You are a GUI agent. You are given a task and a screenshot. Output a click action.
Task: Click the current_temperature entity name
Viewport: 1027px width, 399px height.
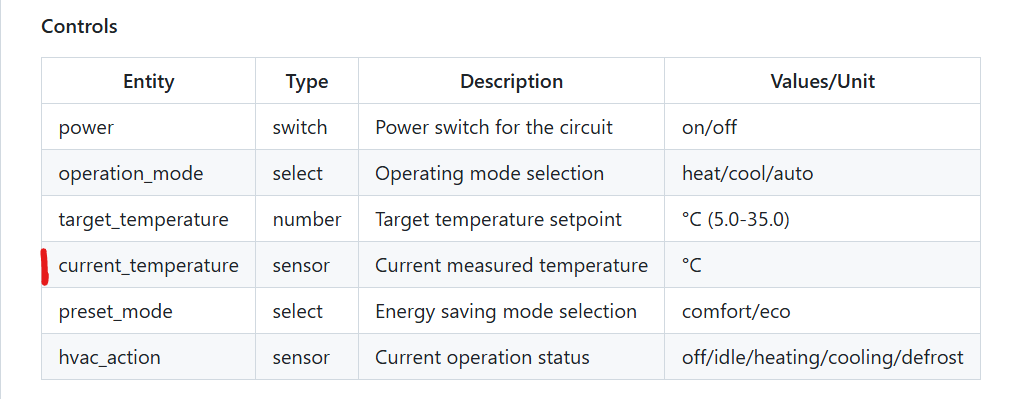pos(149,265)
